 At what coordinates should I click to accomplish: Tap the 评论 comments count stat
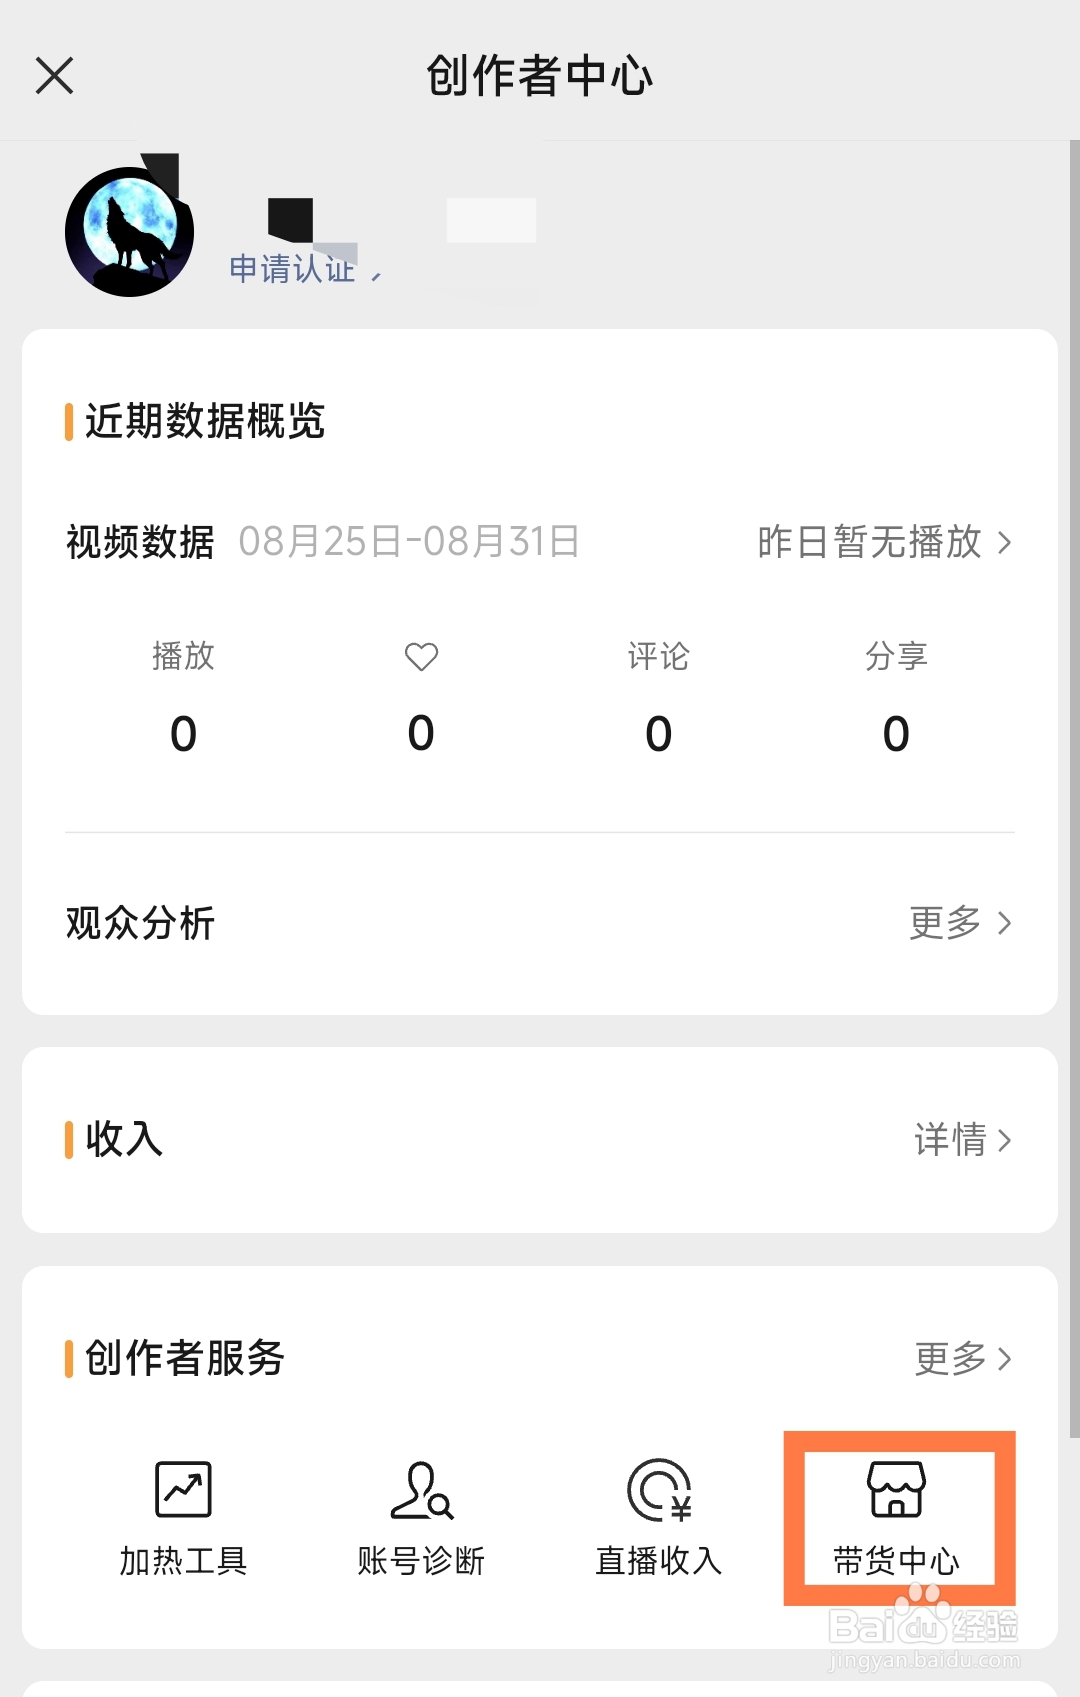pyautogui.click(x=659, y=733)
